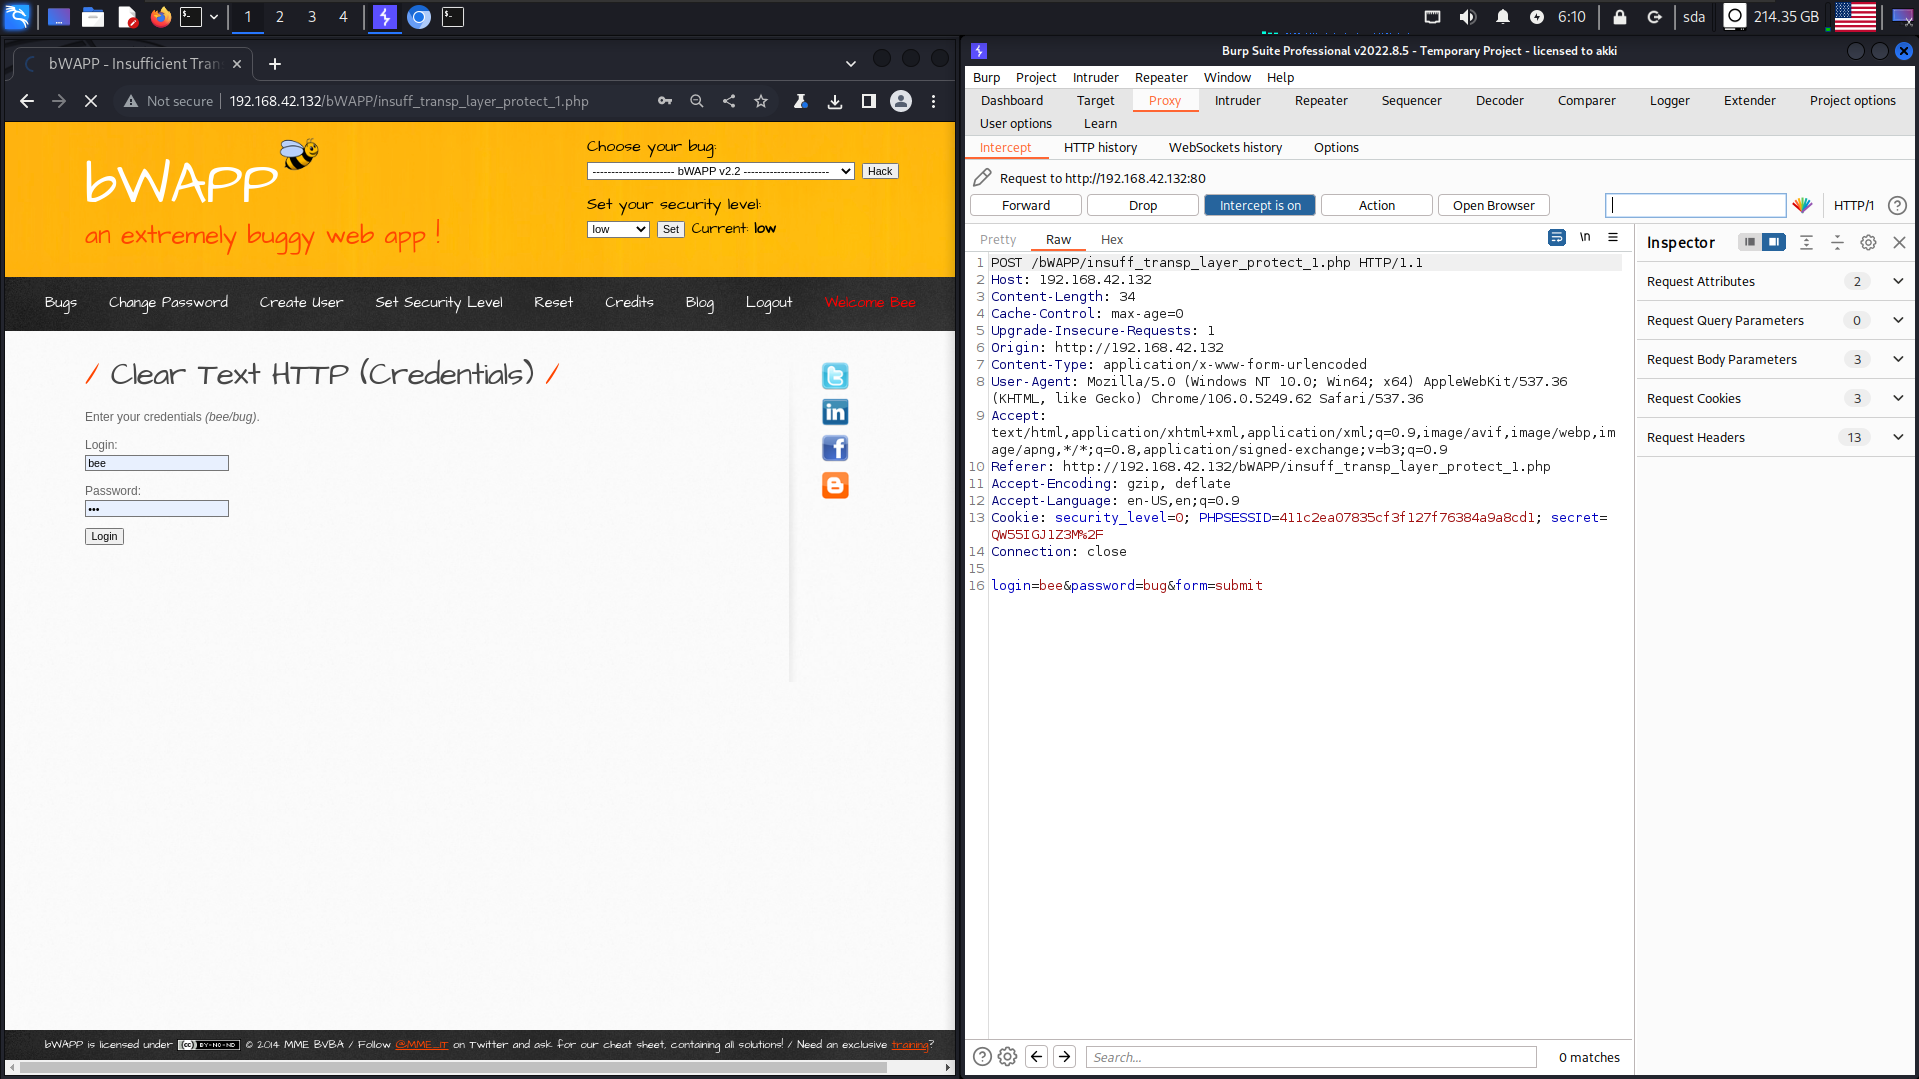
Task: Switch to HTTP history tab
Action: point(1100,147)
